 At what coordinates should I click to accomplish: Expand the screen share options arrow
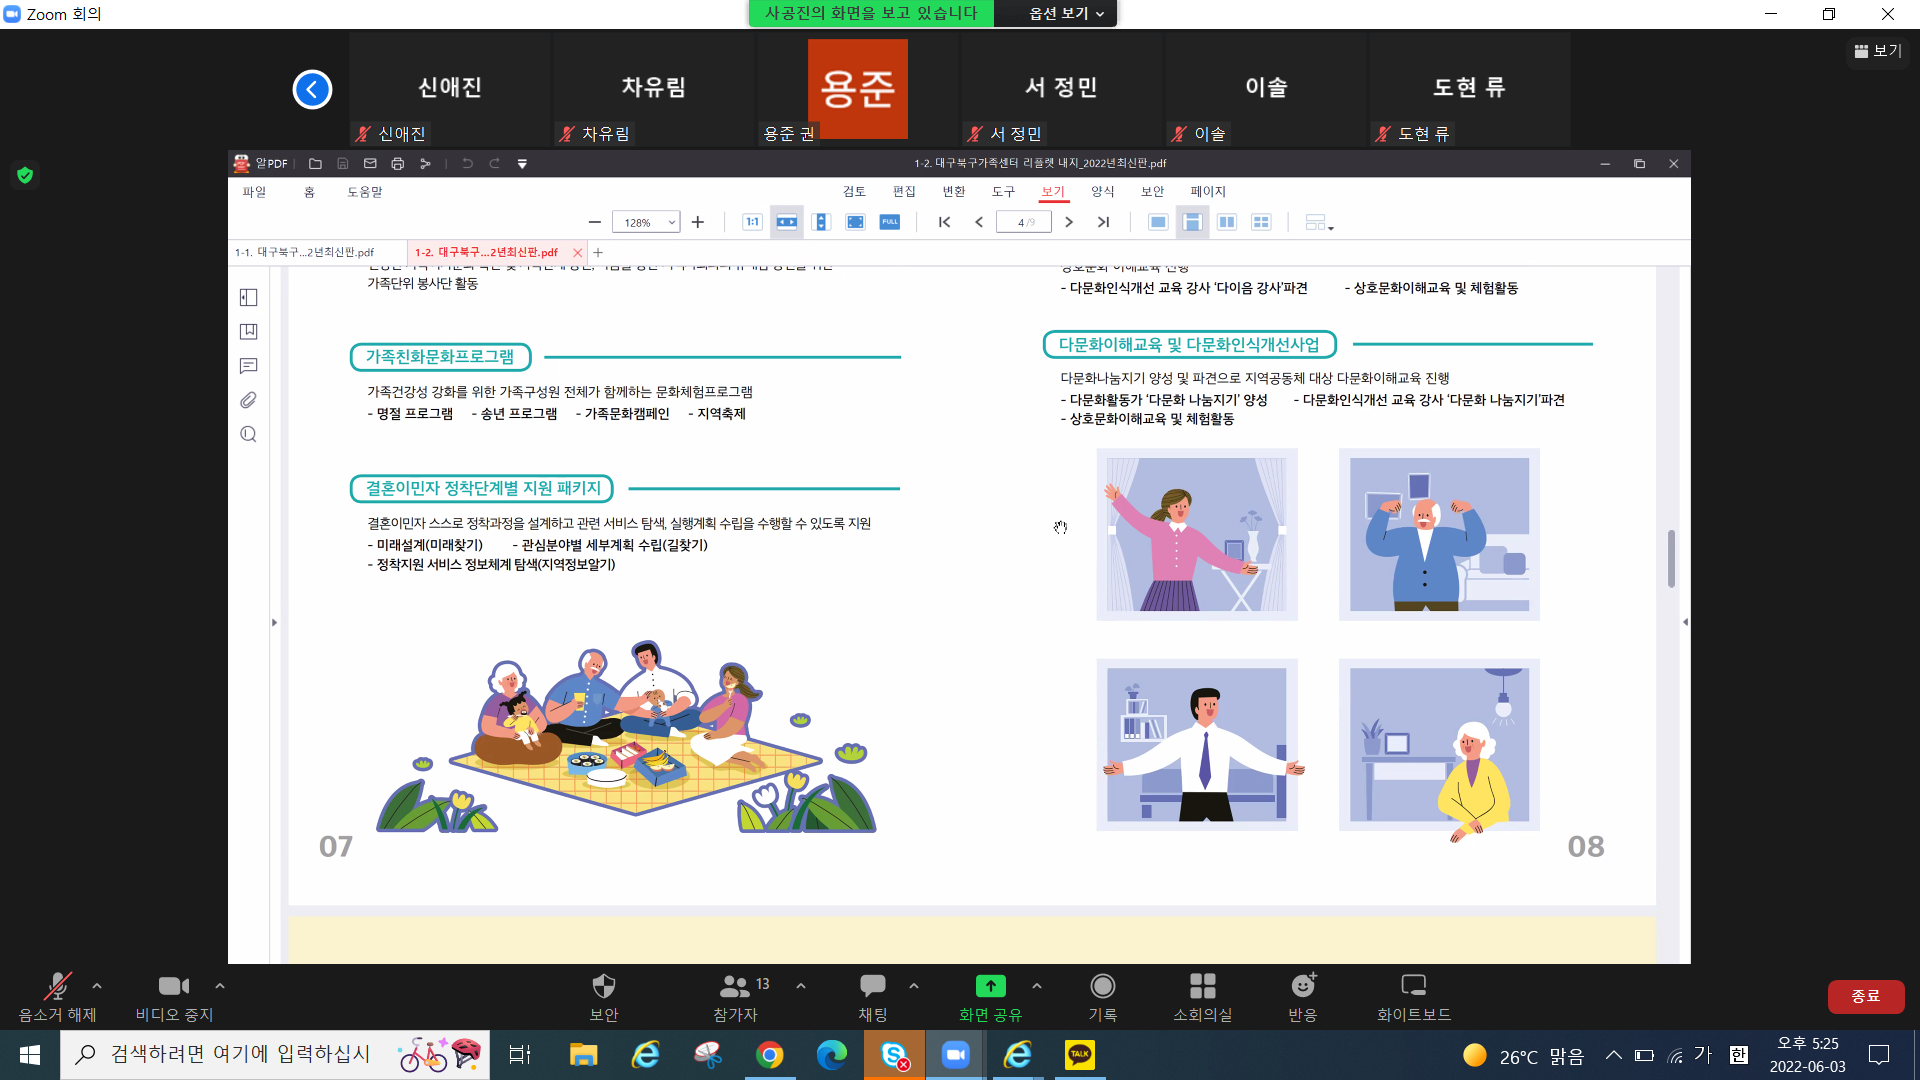[1037, 986]
